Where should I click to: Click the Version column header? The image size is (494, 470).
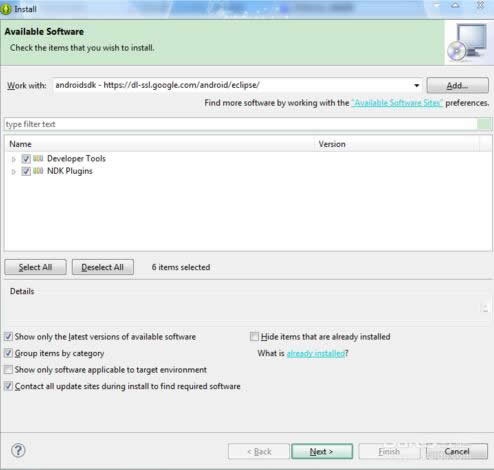pyautogui.click(x=397, y=144)
